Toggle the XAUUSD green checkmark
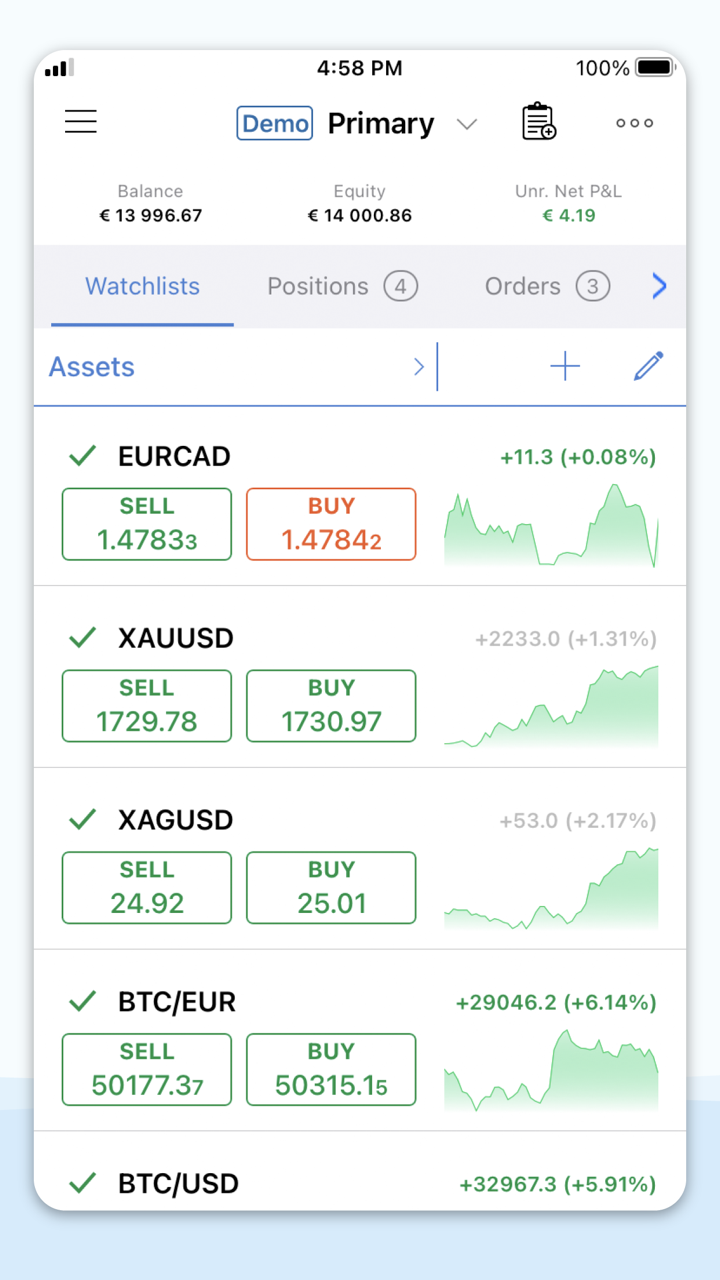This screenshot has height=1280, width=720. pos(82,638)
